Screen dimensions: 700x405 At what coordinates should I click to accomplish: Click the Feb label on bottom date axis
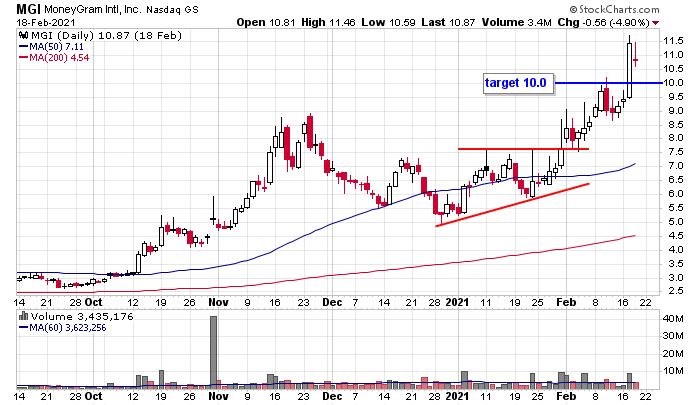[566, 396]
